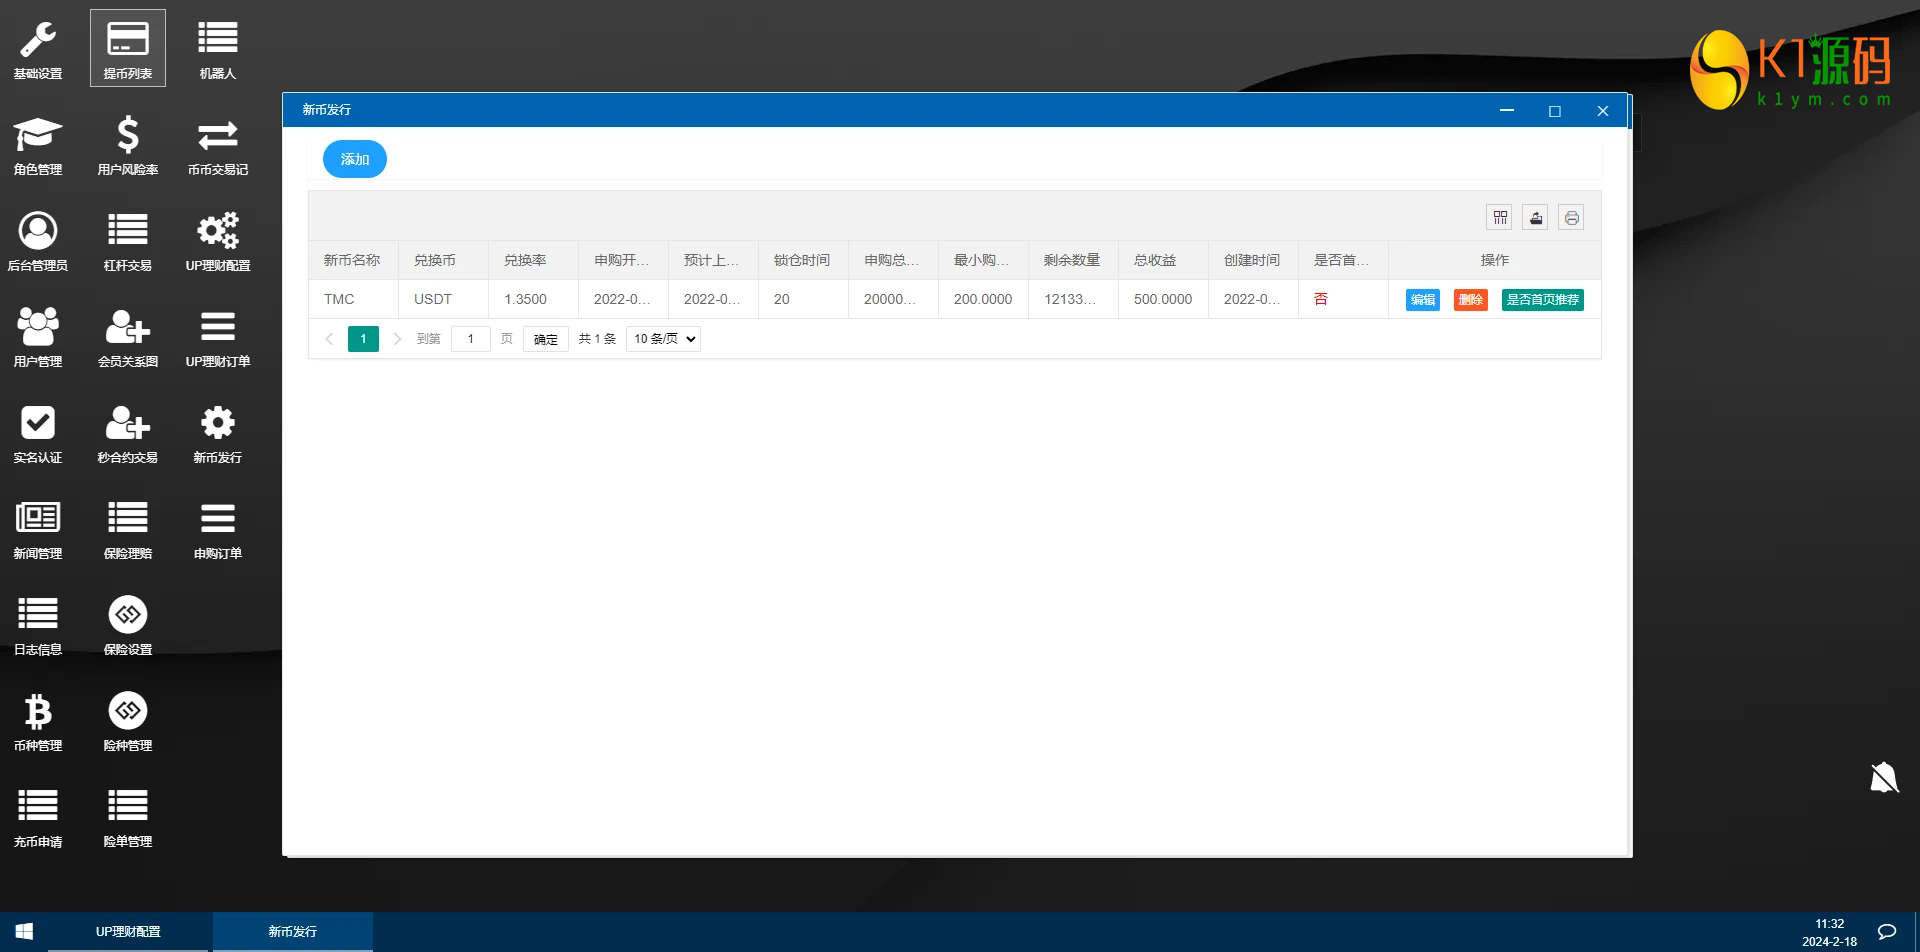Minimize the 新币发行 window

pyautogui.click(x=1507, y=110)
